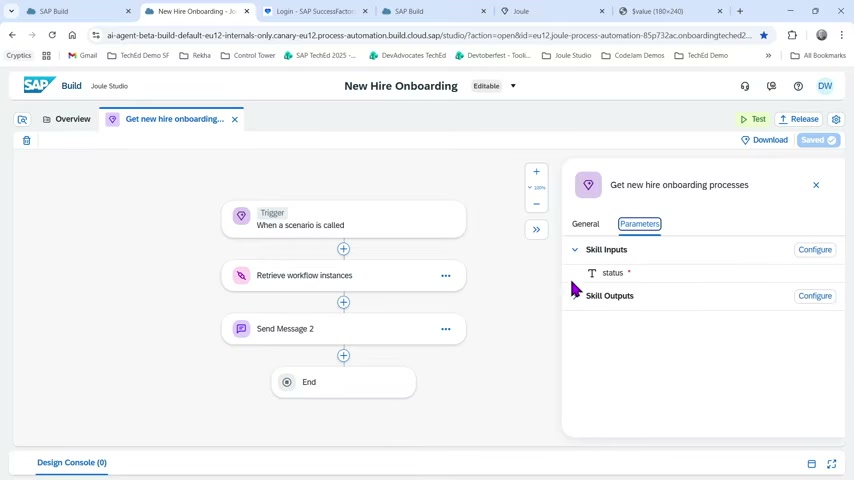854x480 pixels.
Task: Click the Send Message 2 chat icon
Action: [241, 329]
